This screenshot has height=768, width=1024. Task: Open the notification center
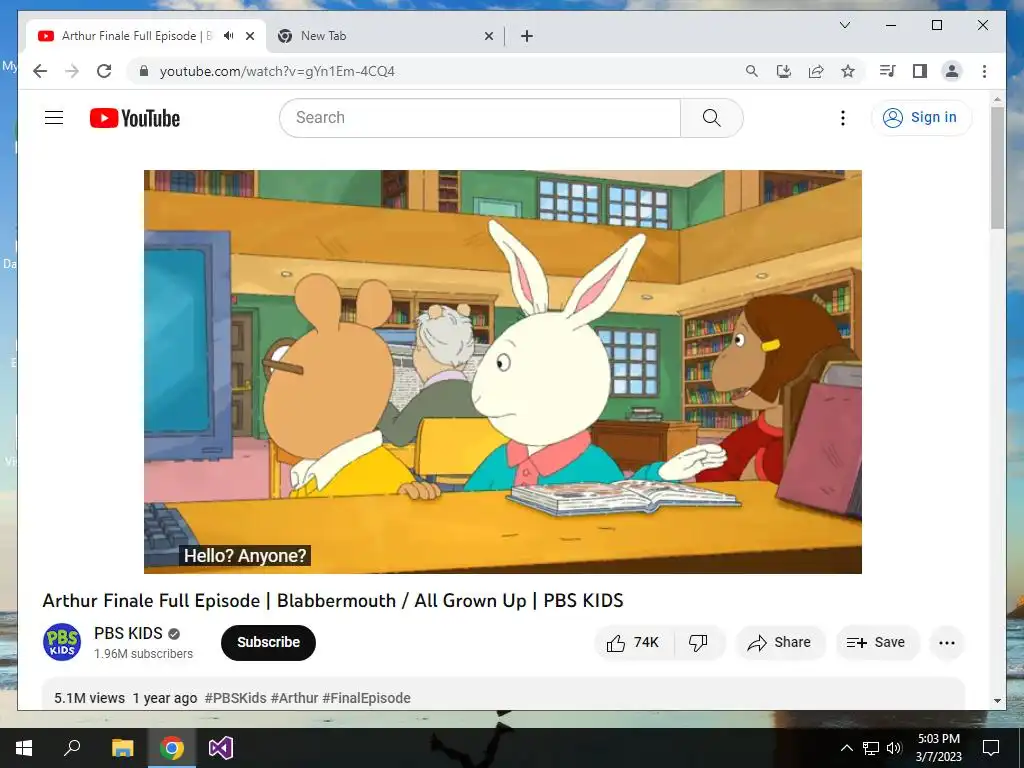coord(991,748)
